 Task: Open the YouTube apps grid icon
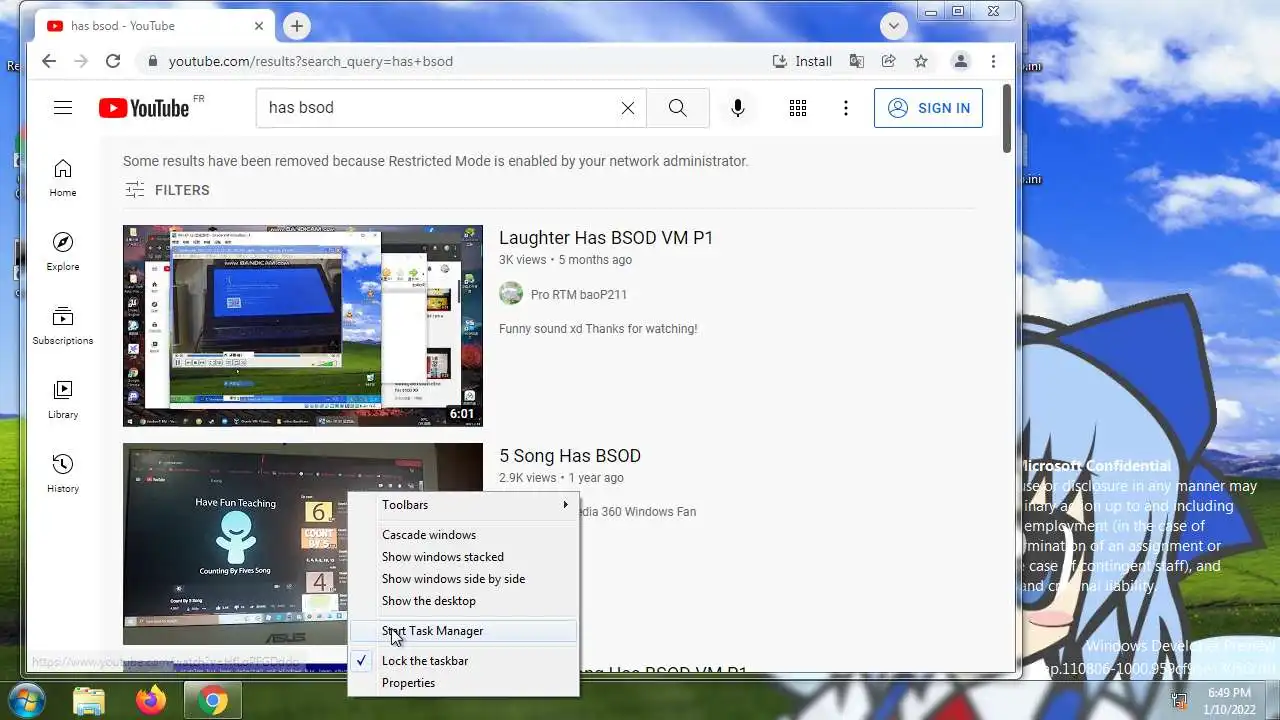pyautogui.click(x=798, y=108)
